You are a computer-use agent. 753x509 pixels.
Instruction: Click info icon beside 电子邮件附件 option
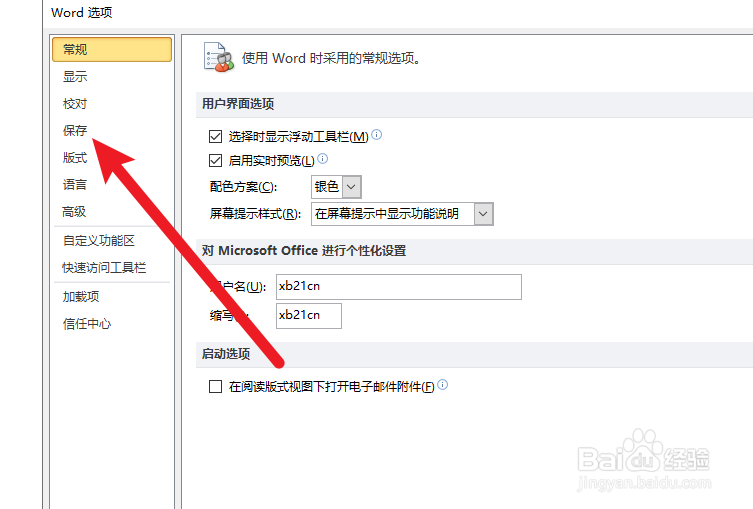click(442, 385)
